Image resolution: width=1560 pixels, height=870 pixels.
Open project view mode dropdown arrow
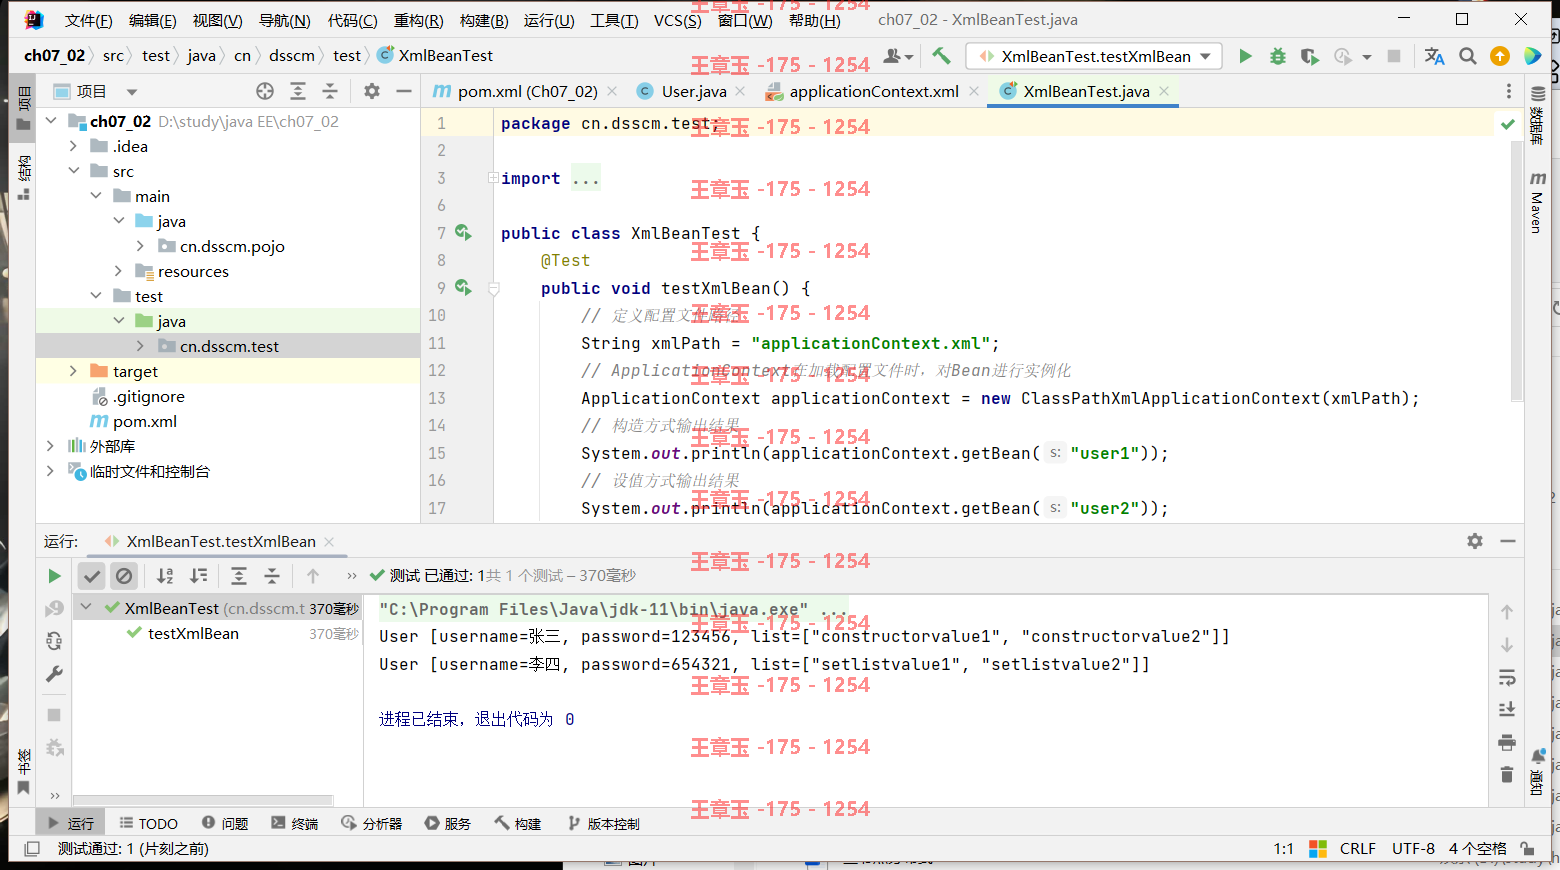132,91
